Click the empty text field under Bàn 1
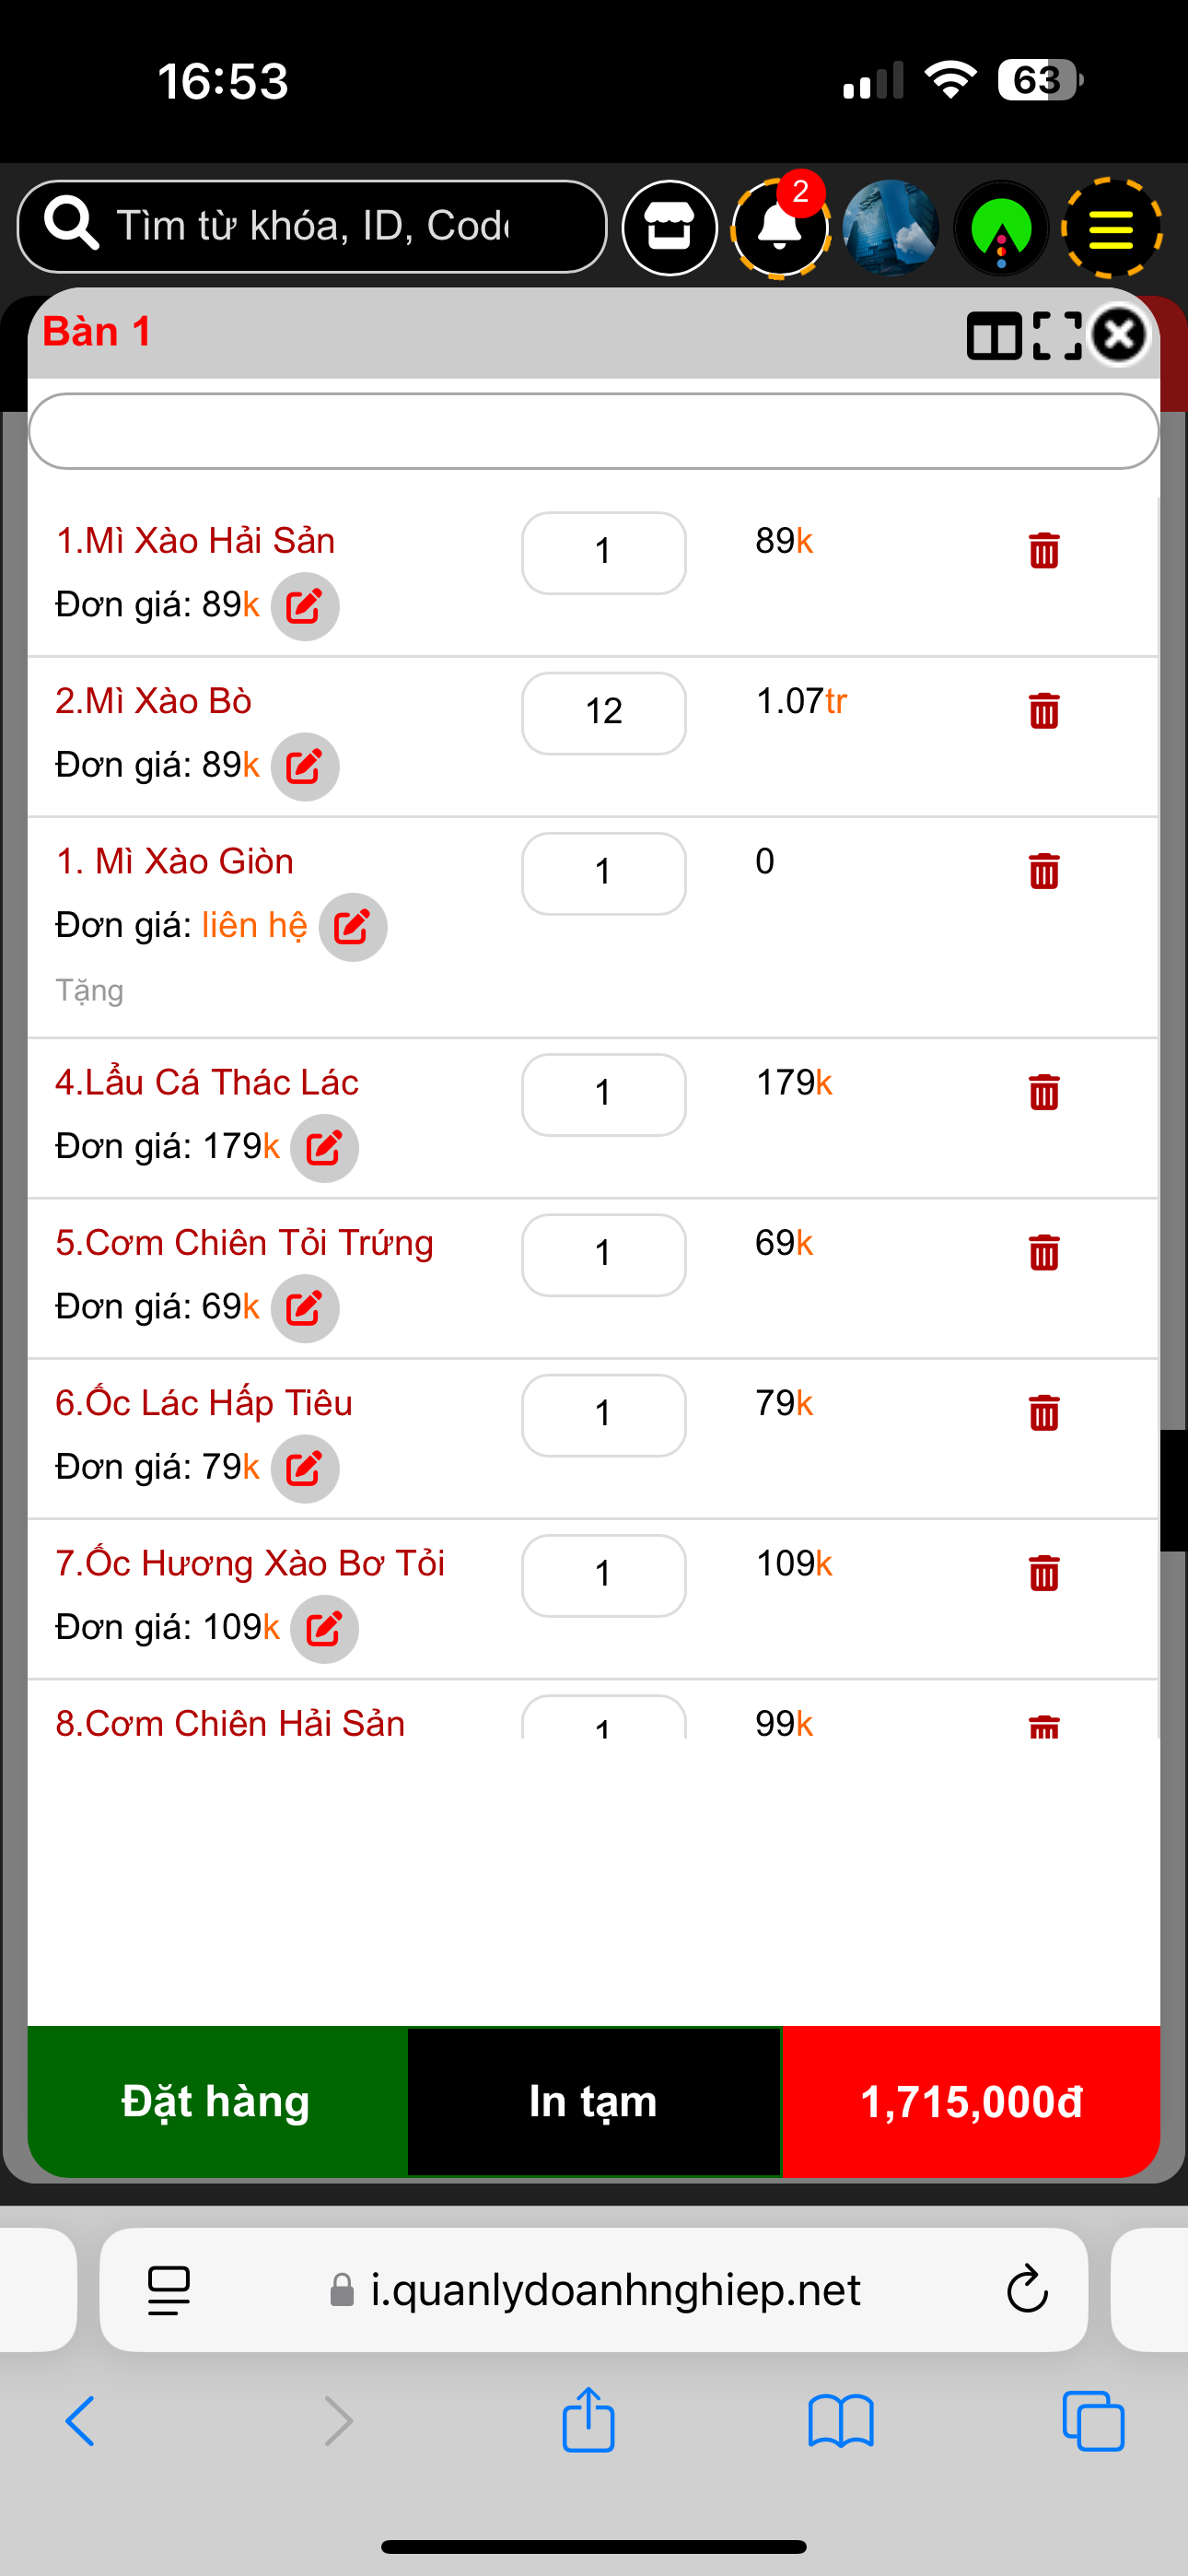 tap(593, 431)
